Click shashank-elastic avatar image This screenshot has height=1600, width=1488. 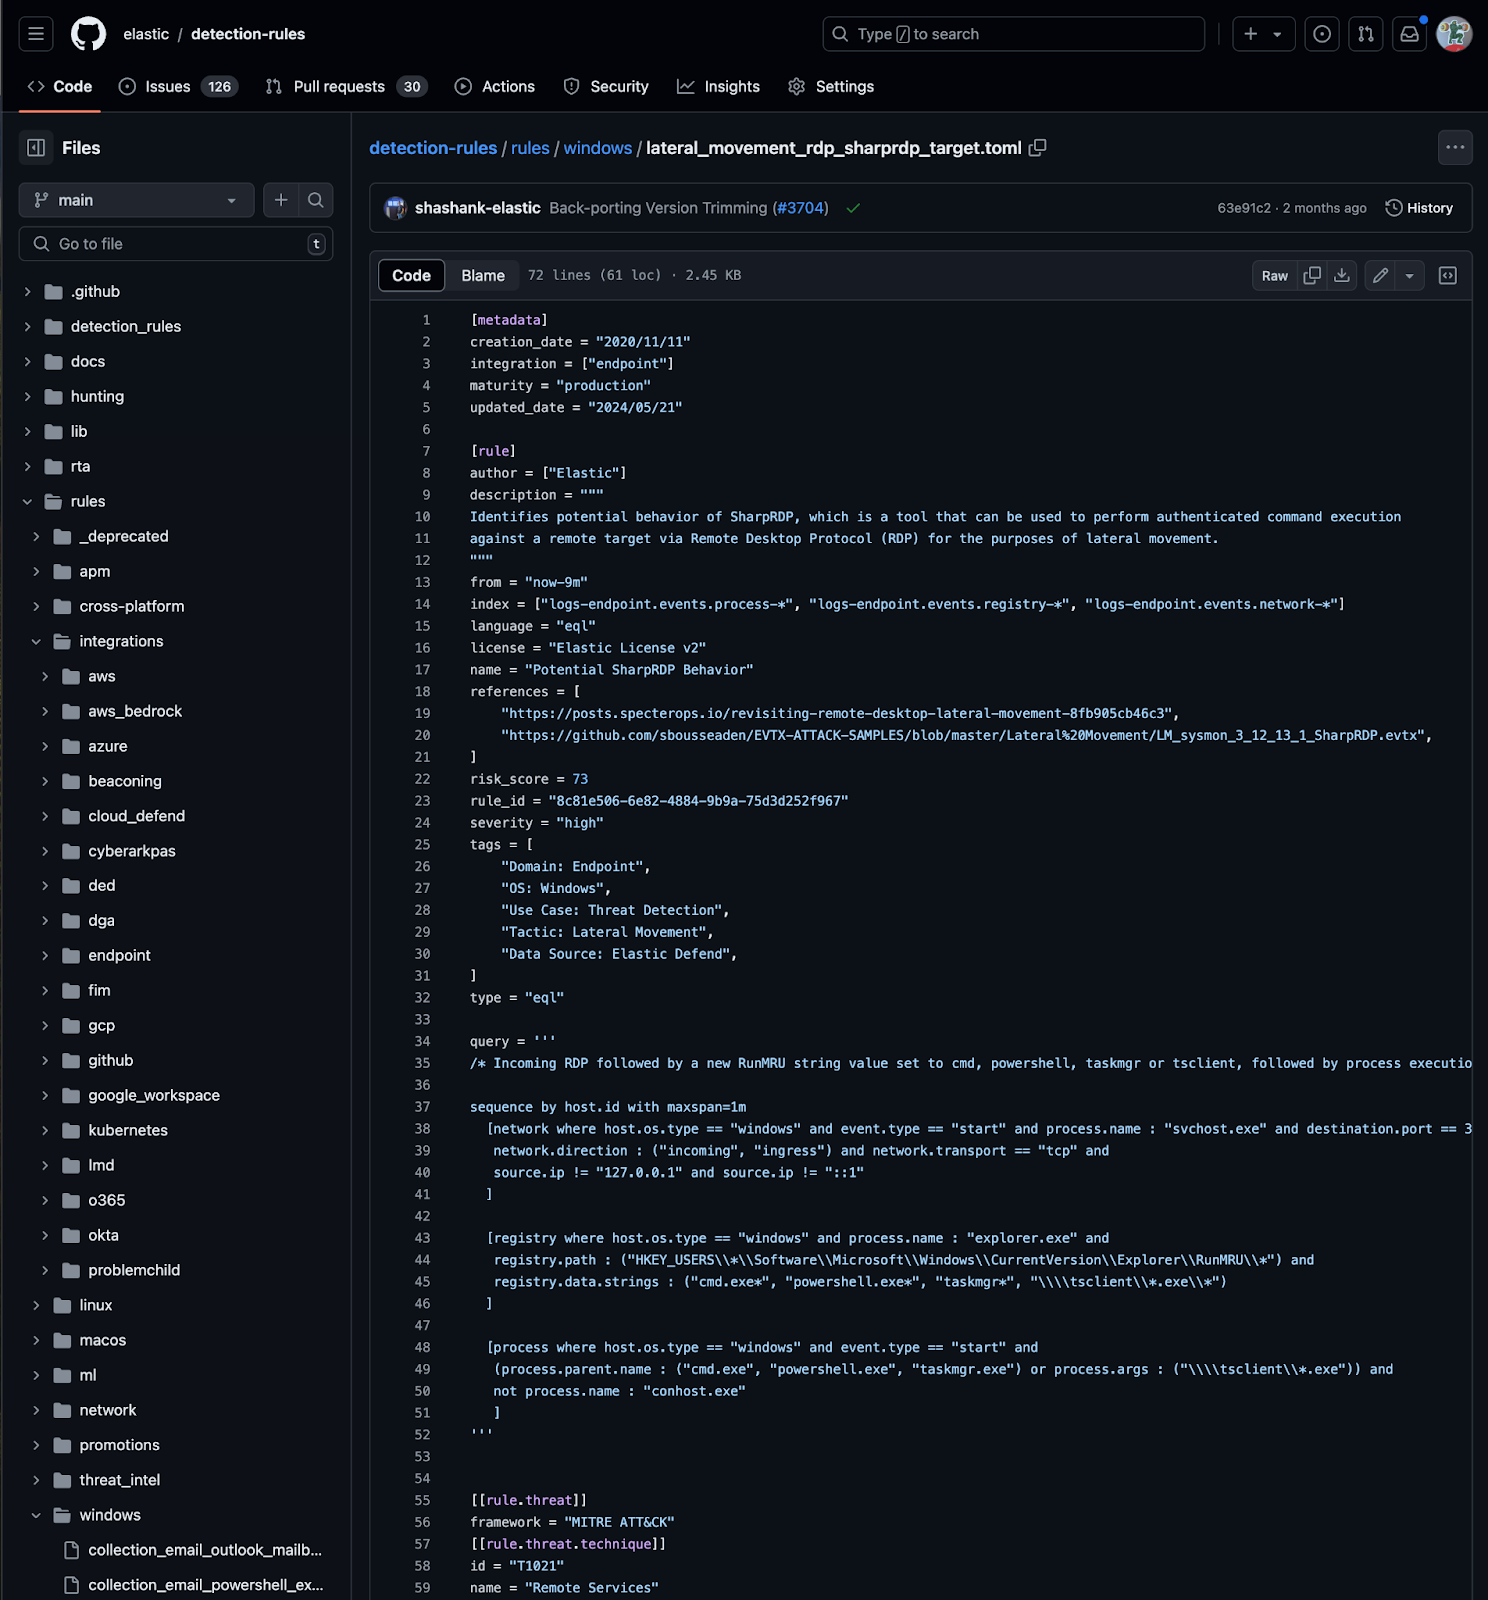coord(395,208)
